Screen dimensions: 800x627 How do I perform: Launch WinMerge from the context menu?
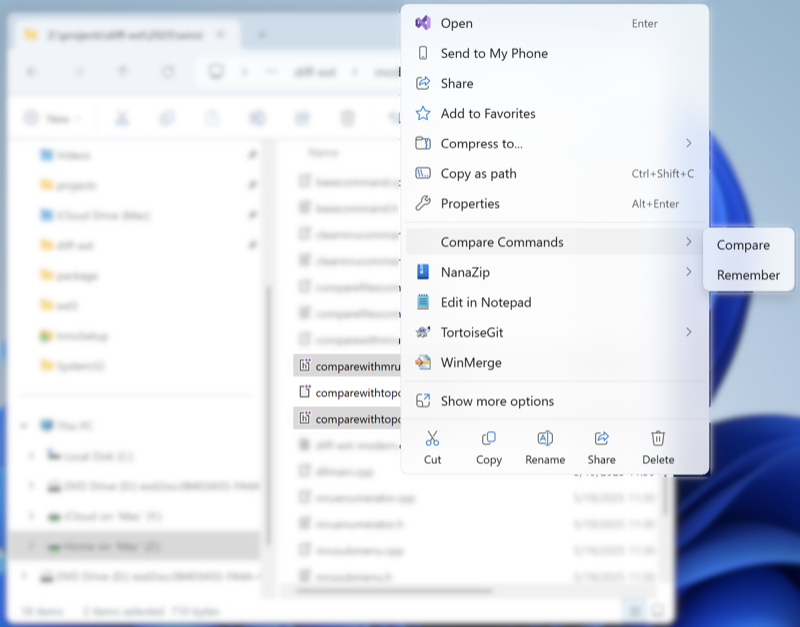[x=555, y=363]
